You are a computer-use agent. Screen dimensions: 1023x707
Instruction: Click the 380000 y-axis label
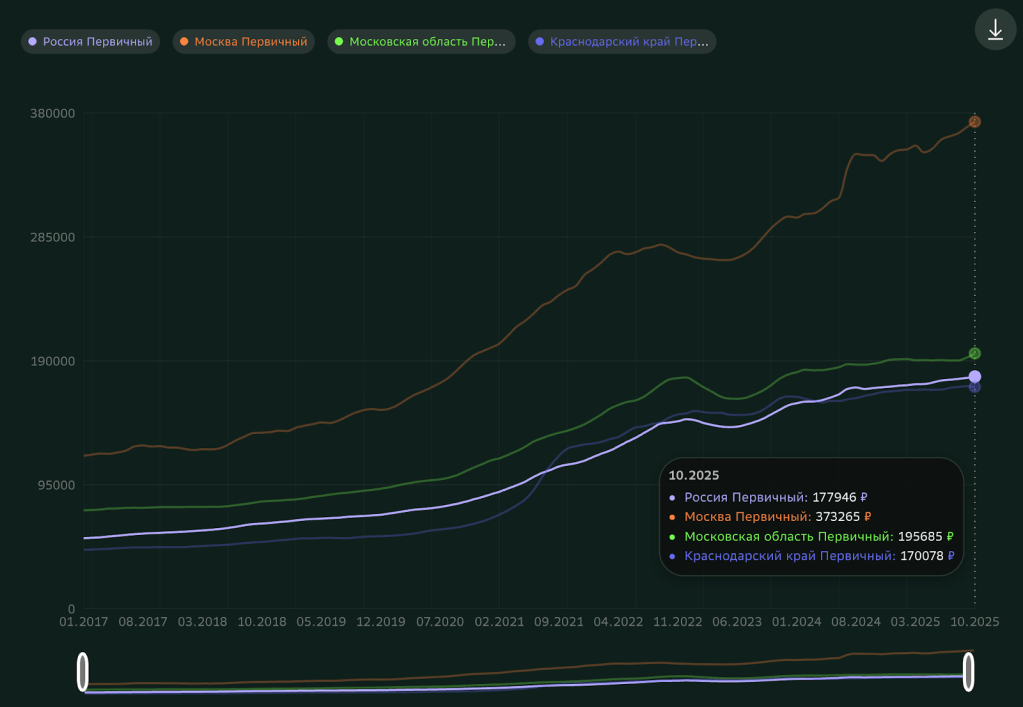point(51,113)
